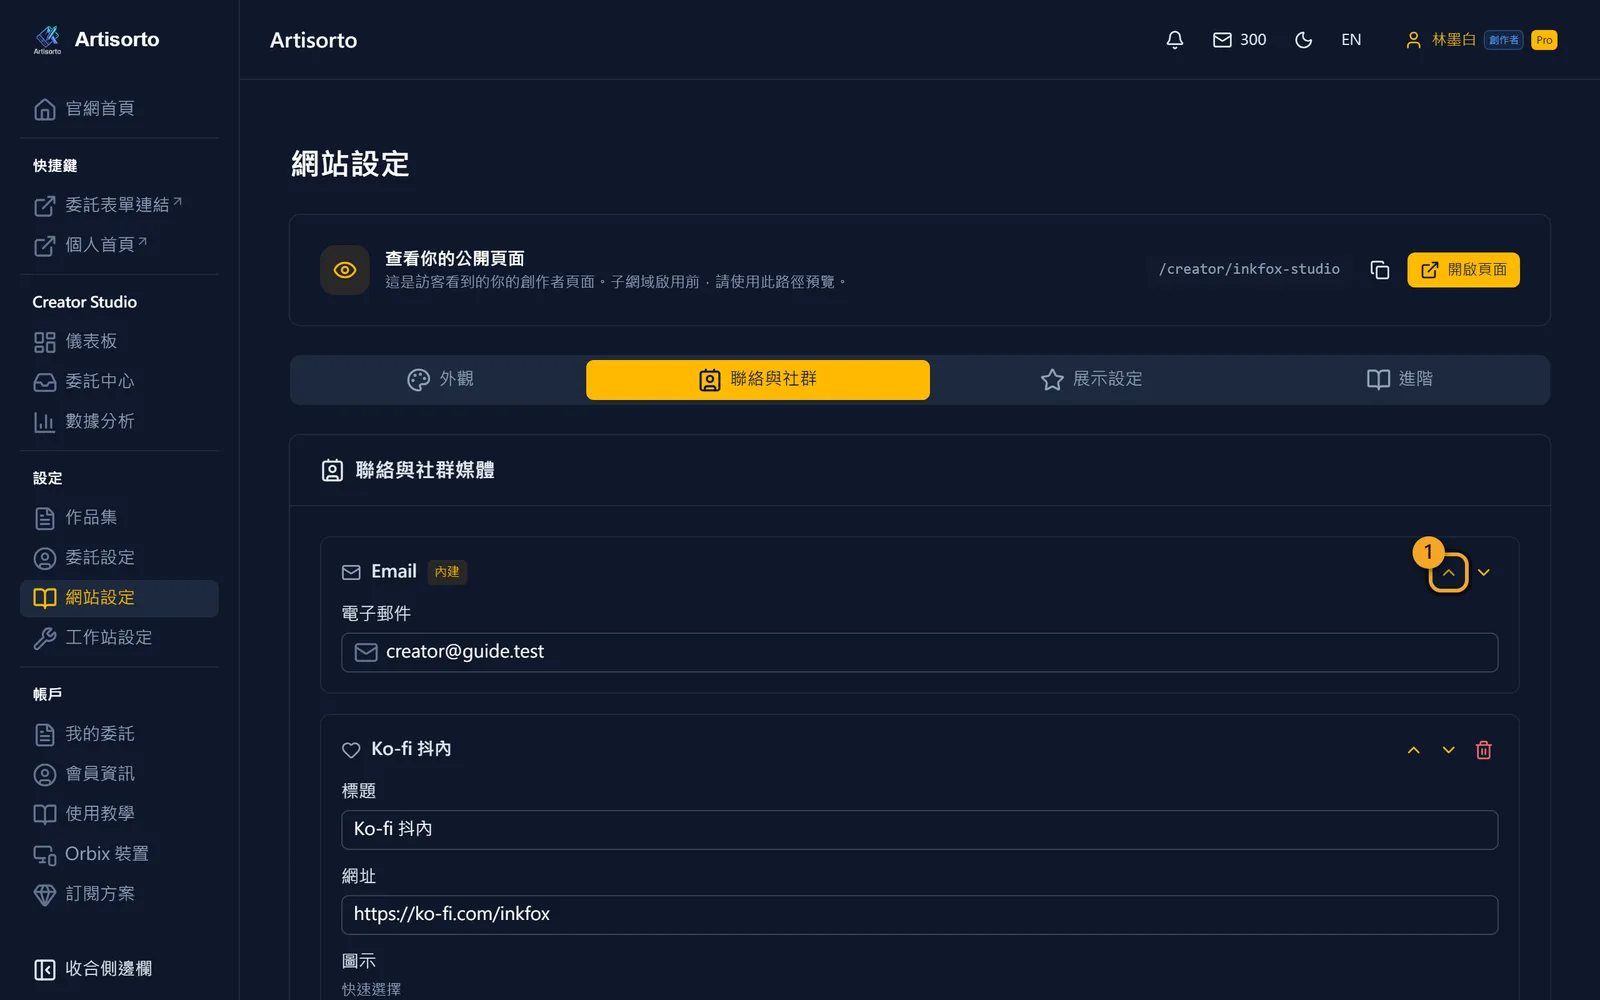Switch to 聯絡與社群 tab
The height and width of the screenshot is (1000, 1600).
(x=758, y=380)
